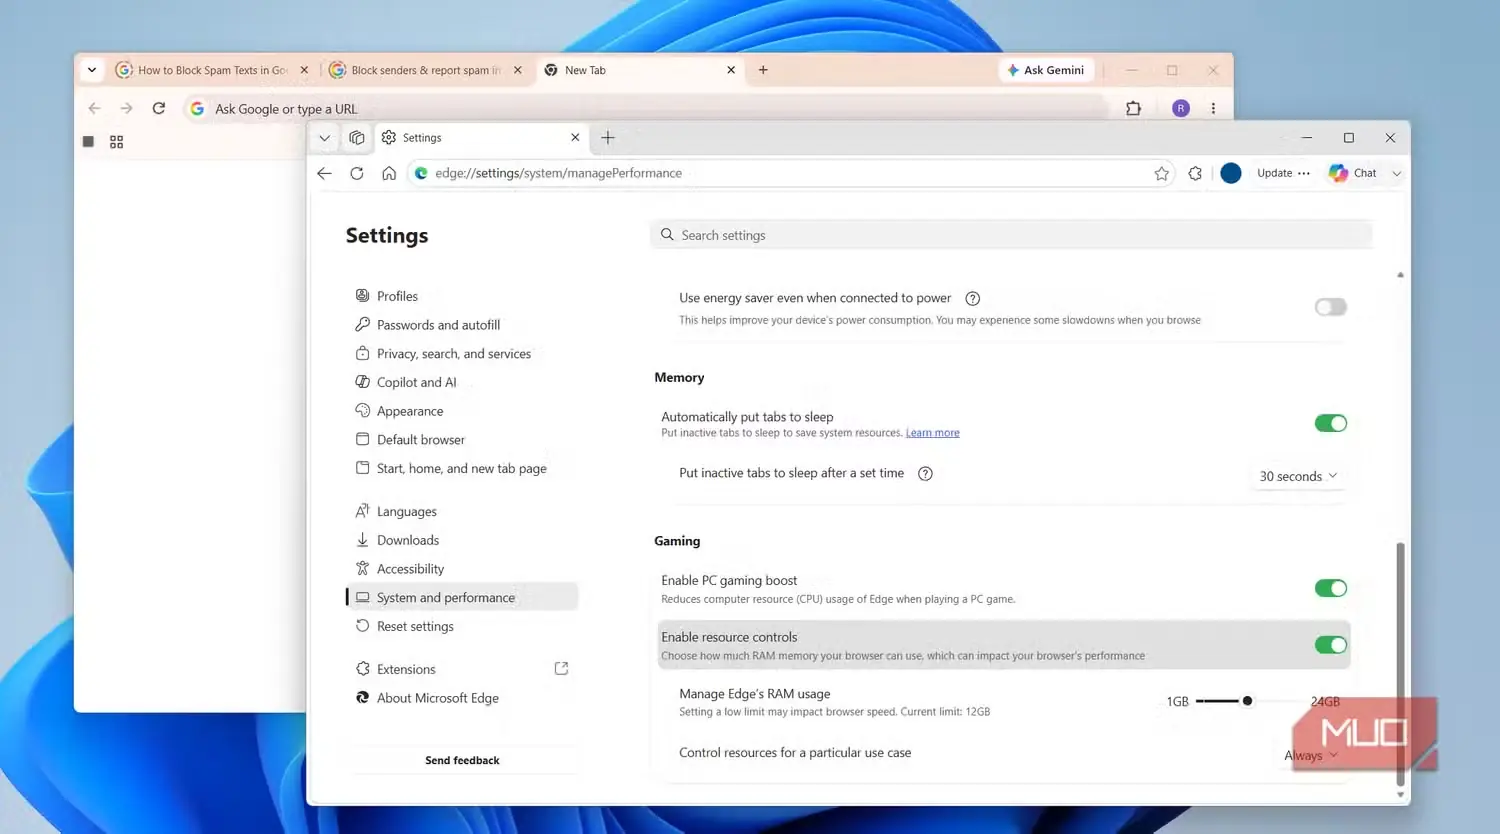The height and width of the screenshot is (834, 1500).
Task: Click the Edge back arrow button
Action: pyautogui.click(x=324, y=173)
